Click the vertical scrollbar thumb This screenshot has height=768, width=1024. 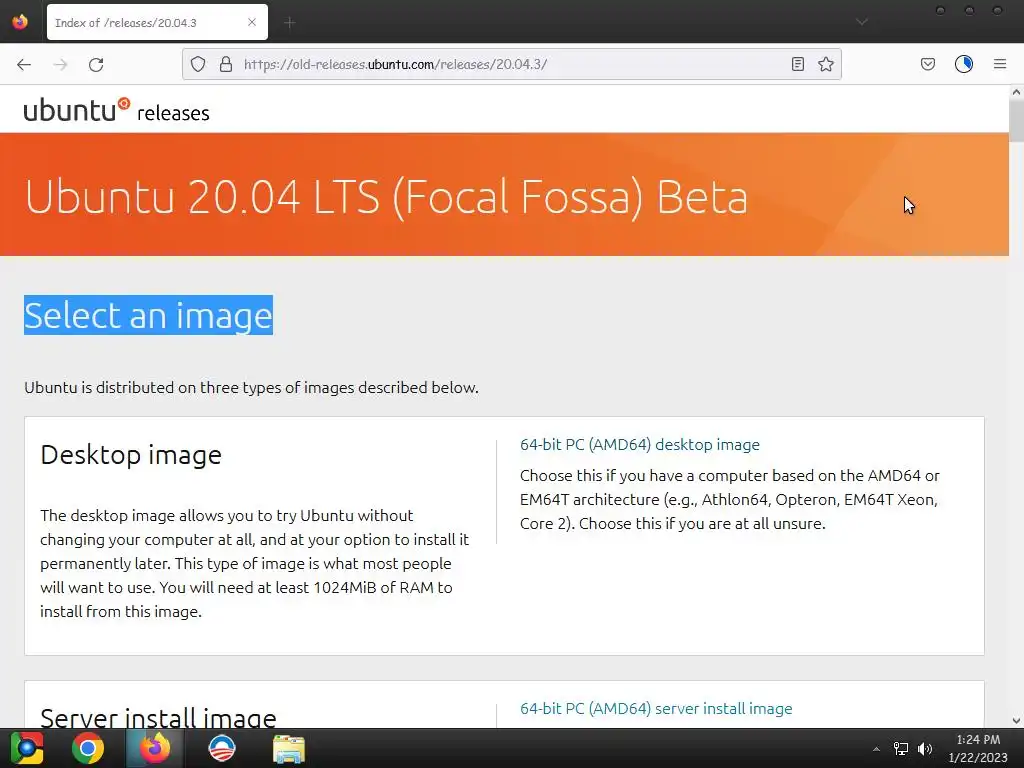[x=1016, y=120]
